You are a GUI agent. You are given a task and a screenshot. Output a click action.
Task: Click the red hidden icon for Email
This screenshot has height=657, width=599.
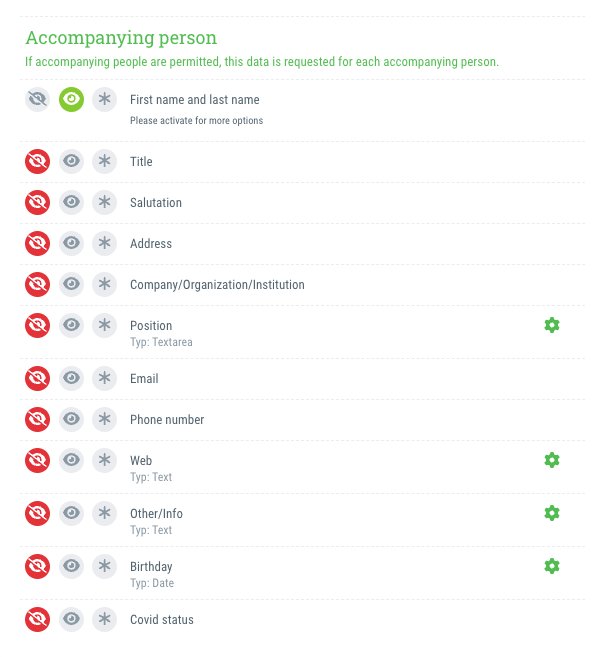(x=37, y=378)
